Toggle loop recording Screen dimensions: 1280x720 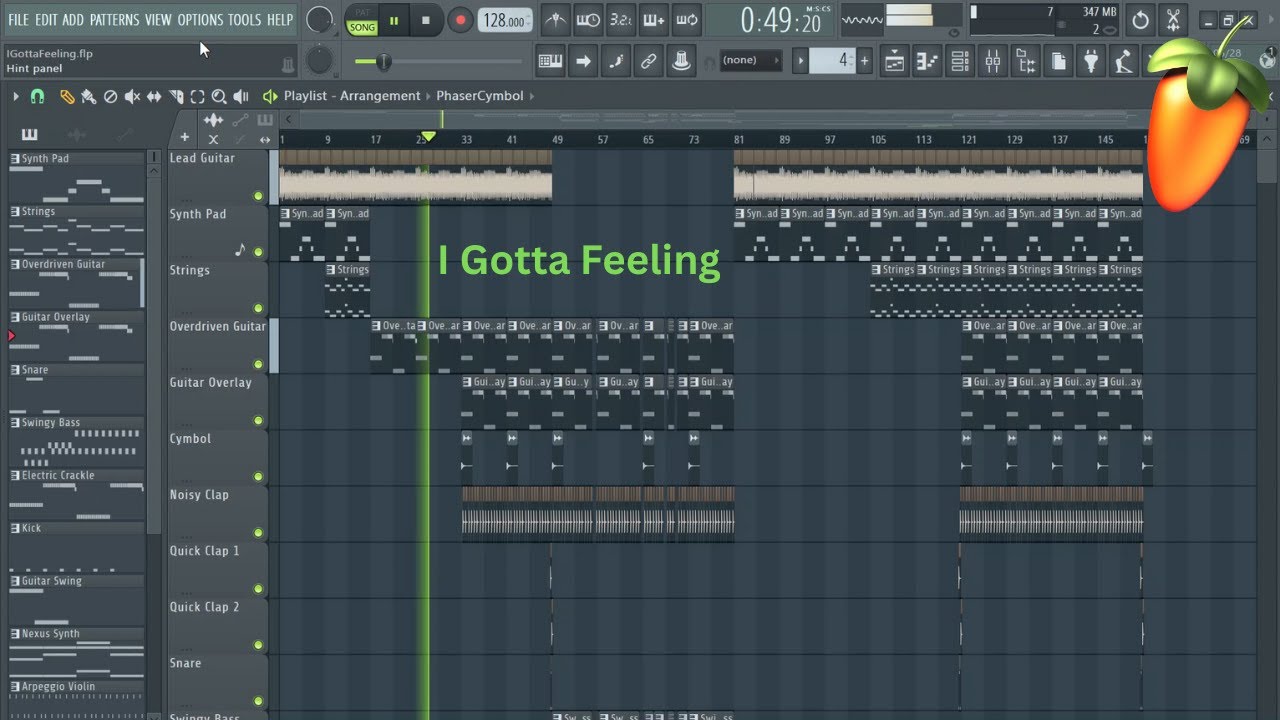click(686, 19)
